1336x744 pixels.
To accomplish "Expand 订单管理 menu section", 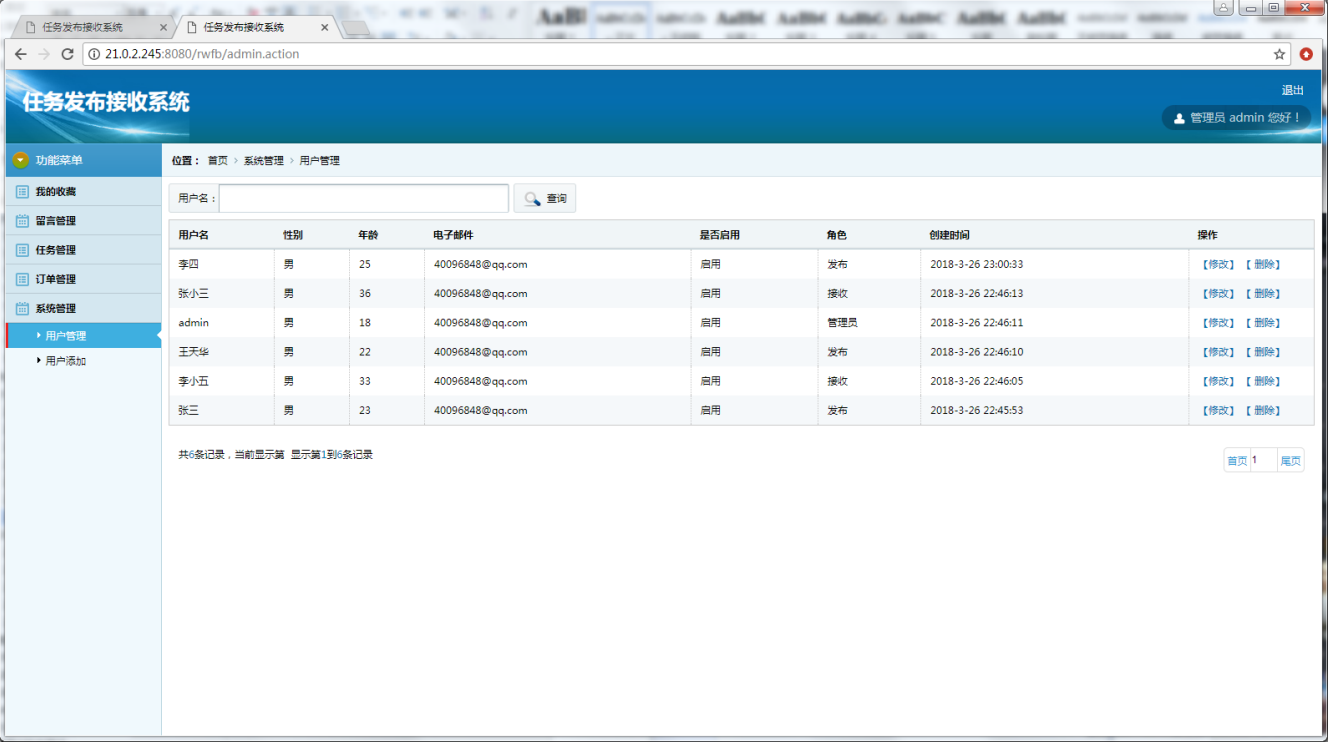I will (x=84, y=279).
